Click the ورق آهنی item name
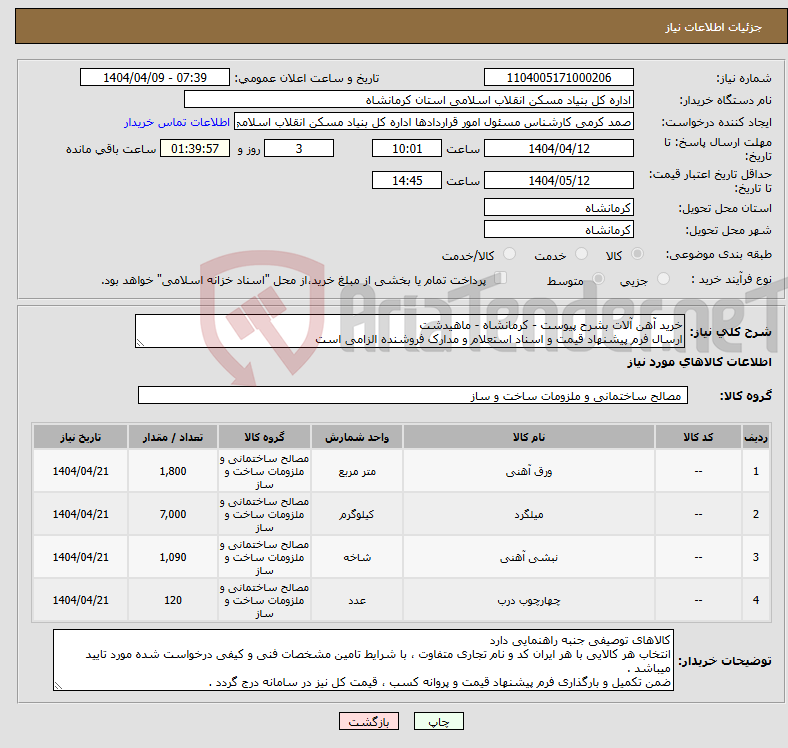The height and width of the screenshot is (748, 788). pos(529,471)
